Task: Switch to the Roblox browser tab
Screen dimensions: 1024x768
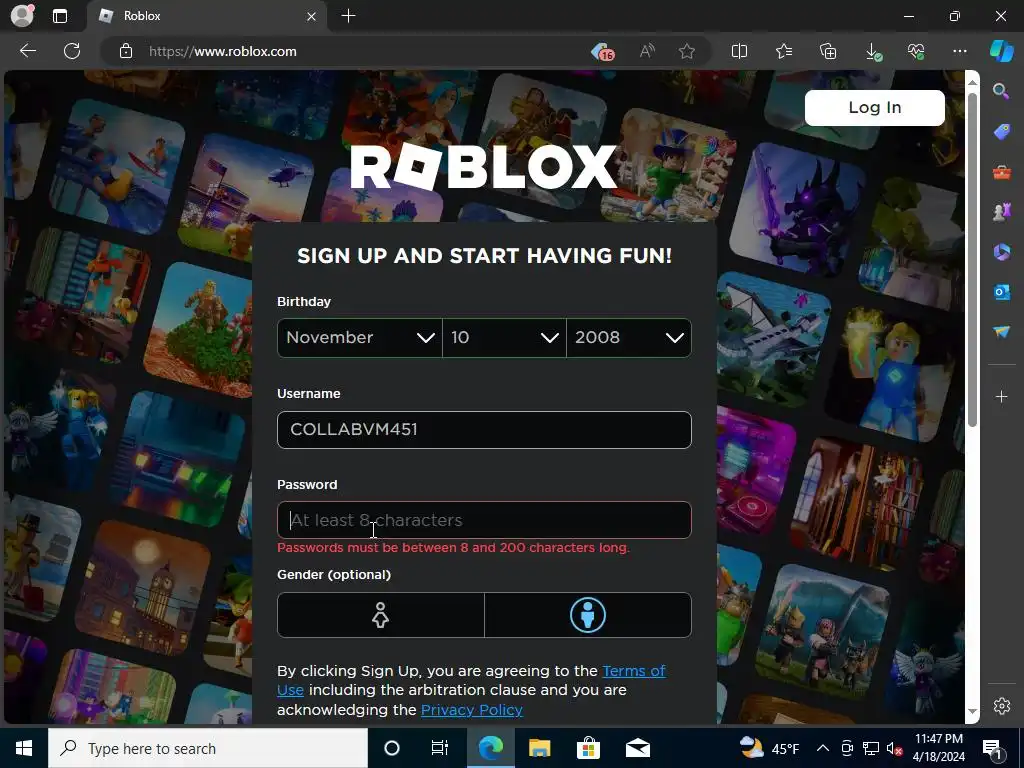Action: (x=206, y=16)
